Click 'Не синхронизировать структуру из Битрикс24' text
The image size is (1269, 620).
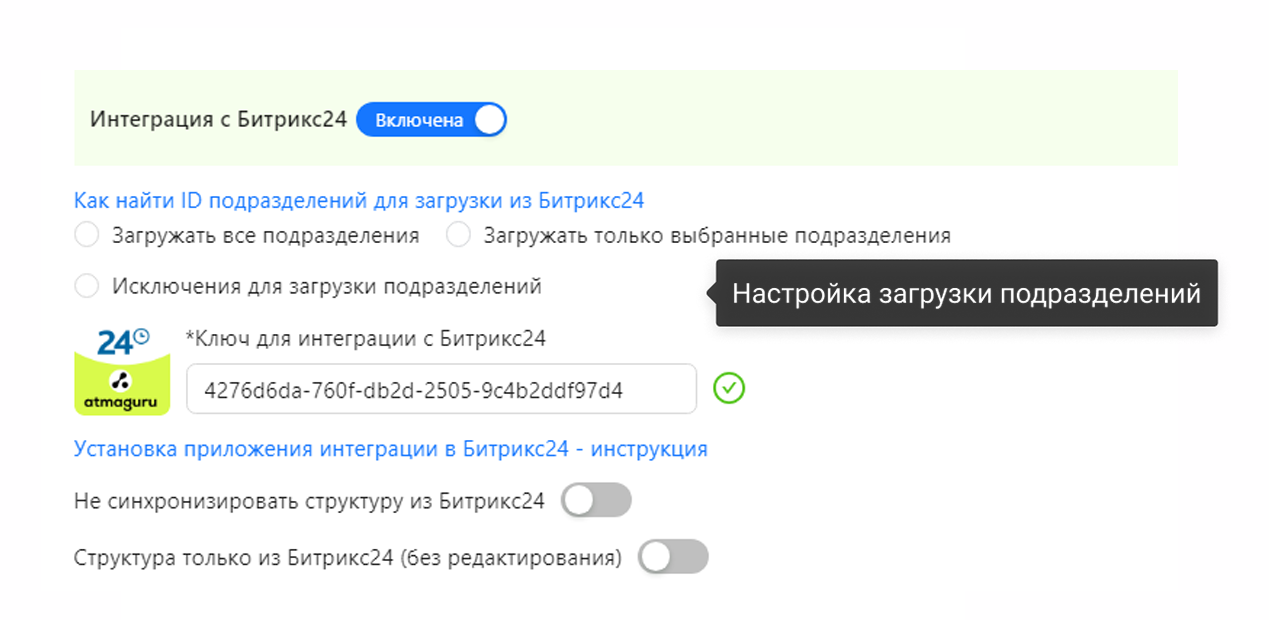tap(310, 501)
